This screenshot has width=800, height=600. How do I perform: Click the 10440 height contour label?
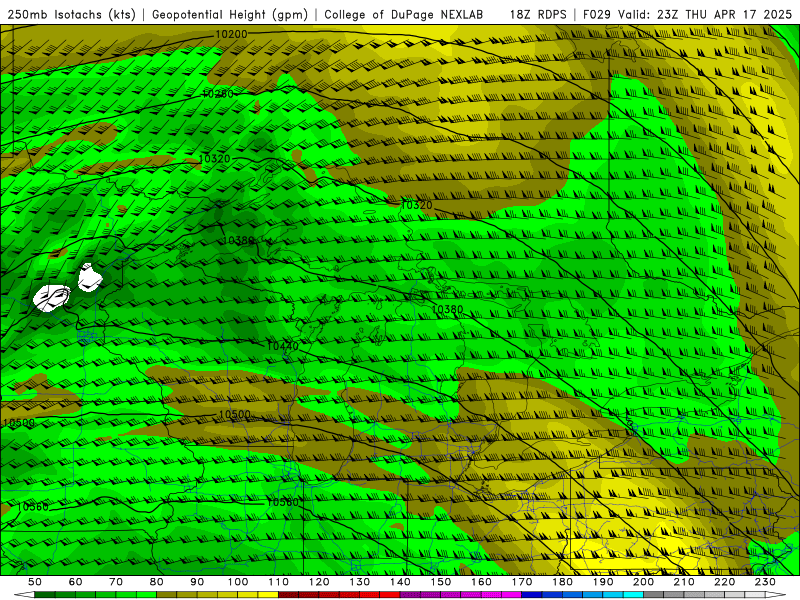283,346
